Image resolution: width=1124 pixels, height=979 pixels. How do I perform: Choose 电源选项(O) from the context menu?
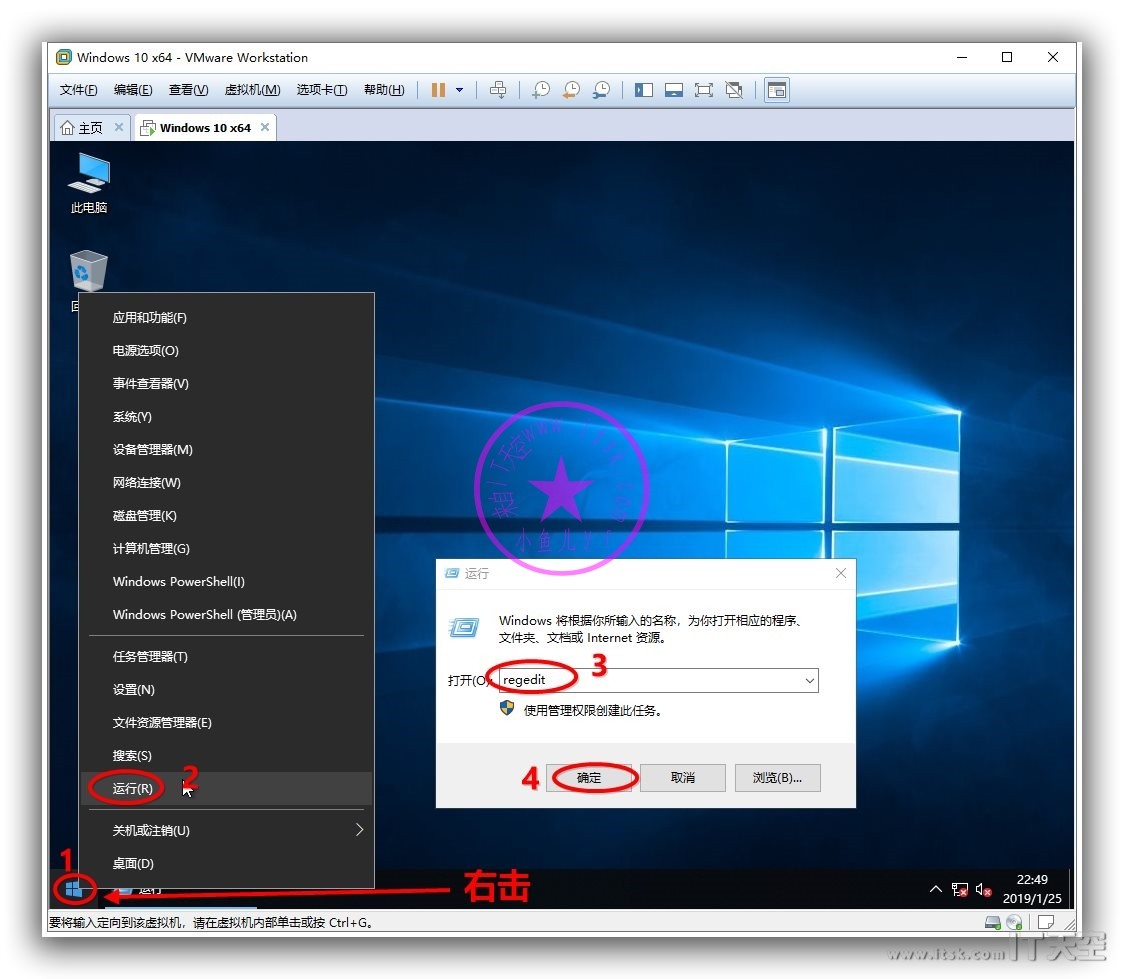click(x=227, y=350)
